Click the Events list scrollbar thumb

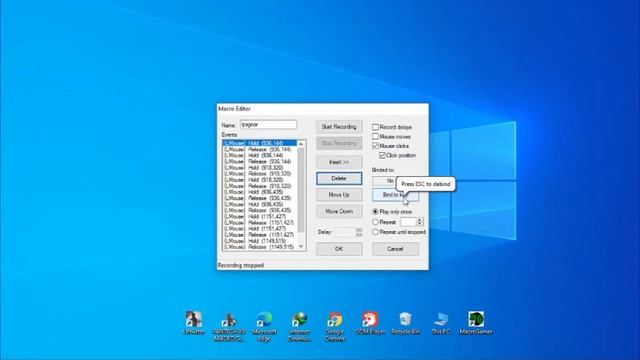pyautogui.click(x=301, y=190)
